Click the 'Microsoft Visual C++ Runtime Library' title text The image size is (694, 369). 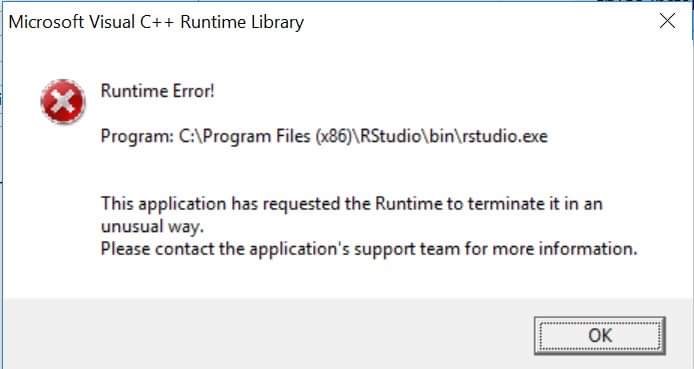(x=156, y=22)
